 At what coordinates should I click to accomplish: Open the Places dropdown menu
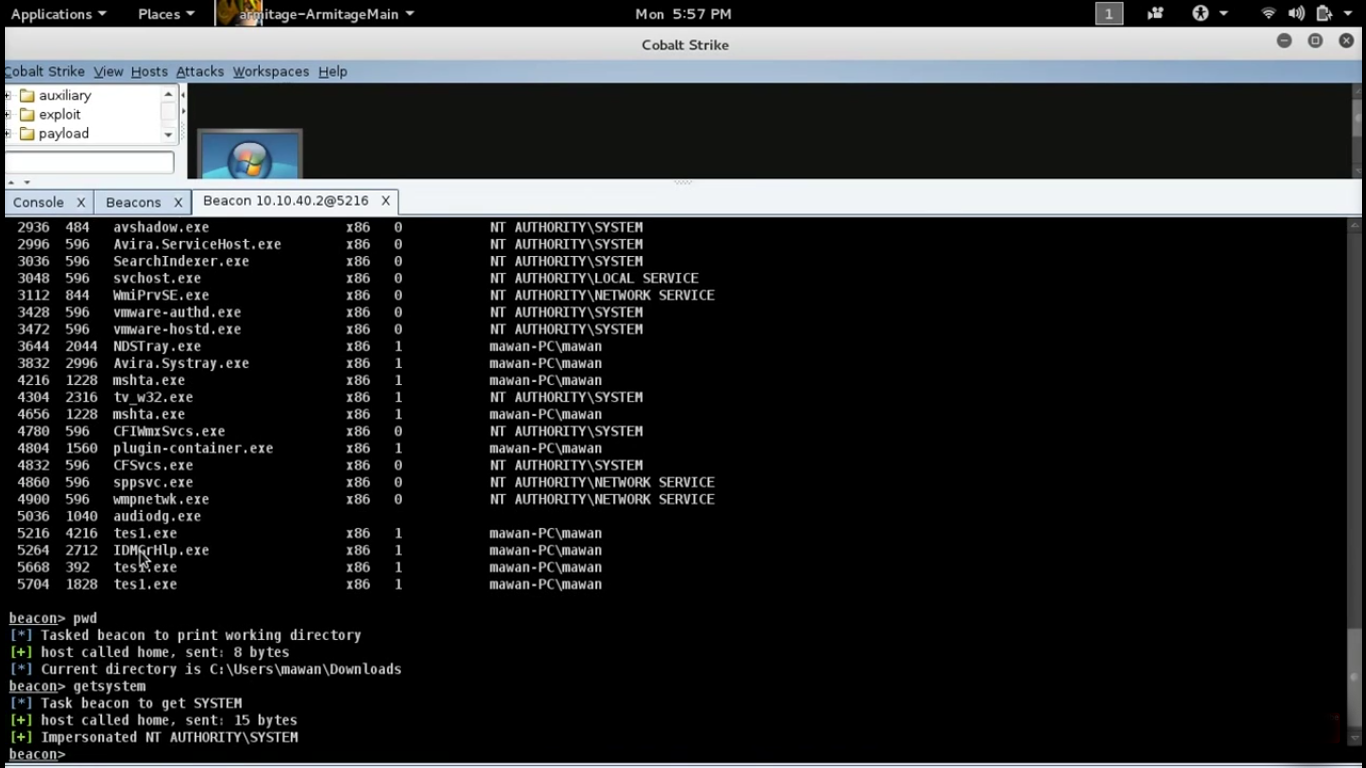[x=166, y=14]
